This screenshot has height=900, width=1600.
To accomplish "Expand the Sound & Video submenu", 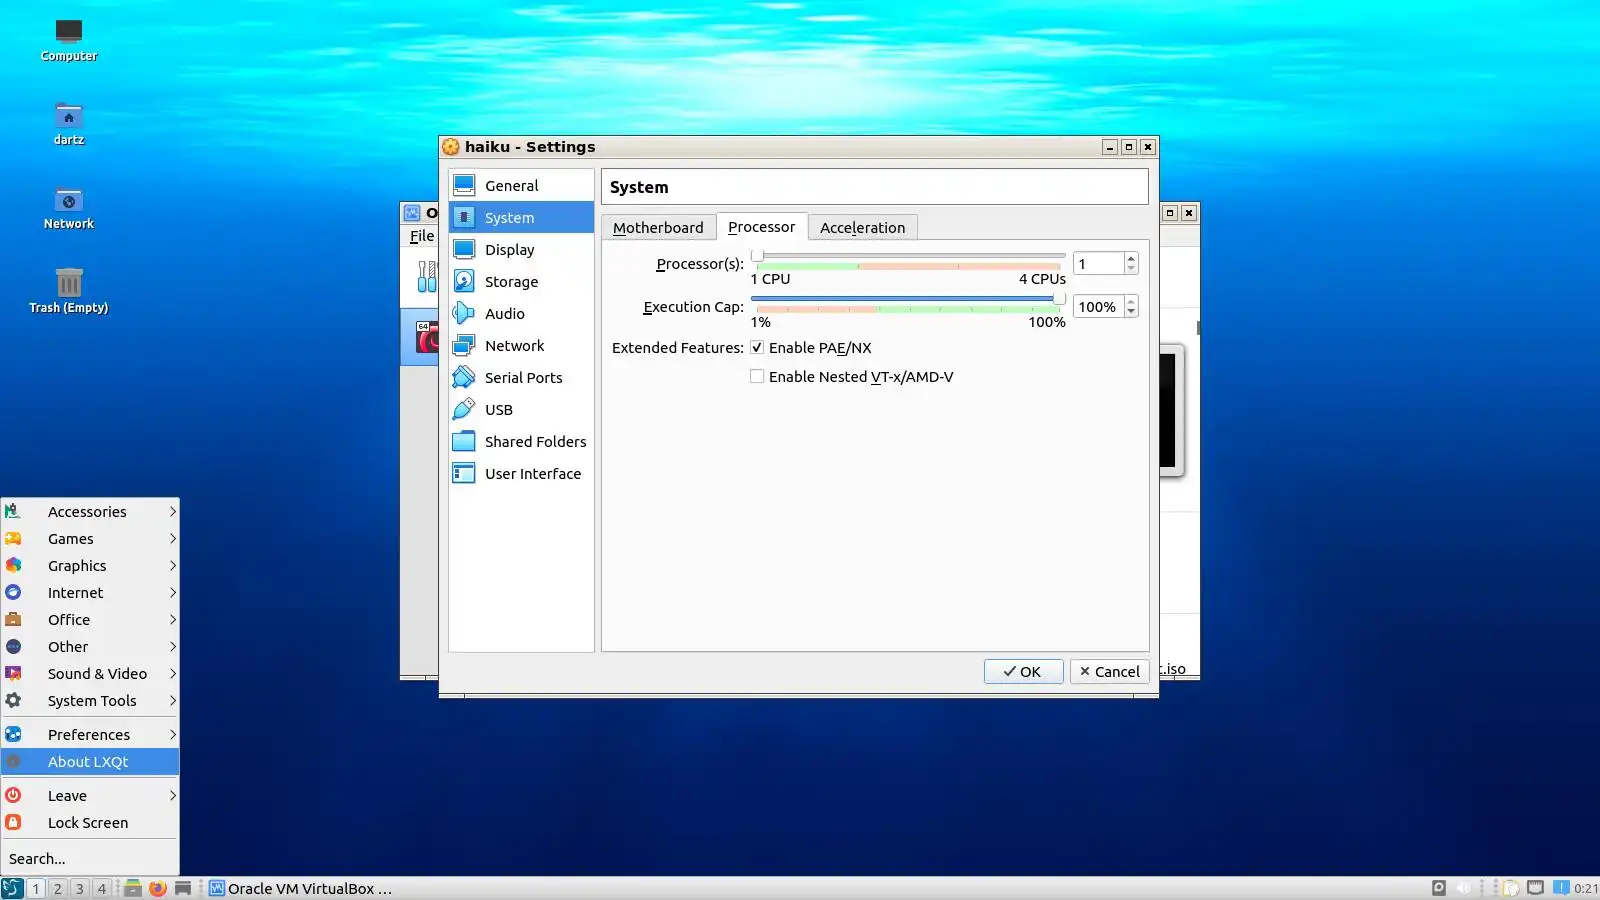I will click(90, 674).
